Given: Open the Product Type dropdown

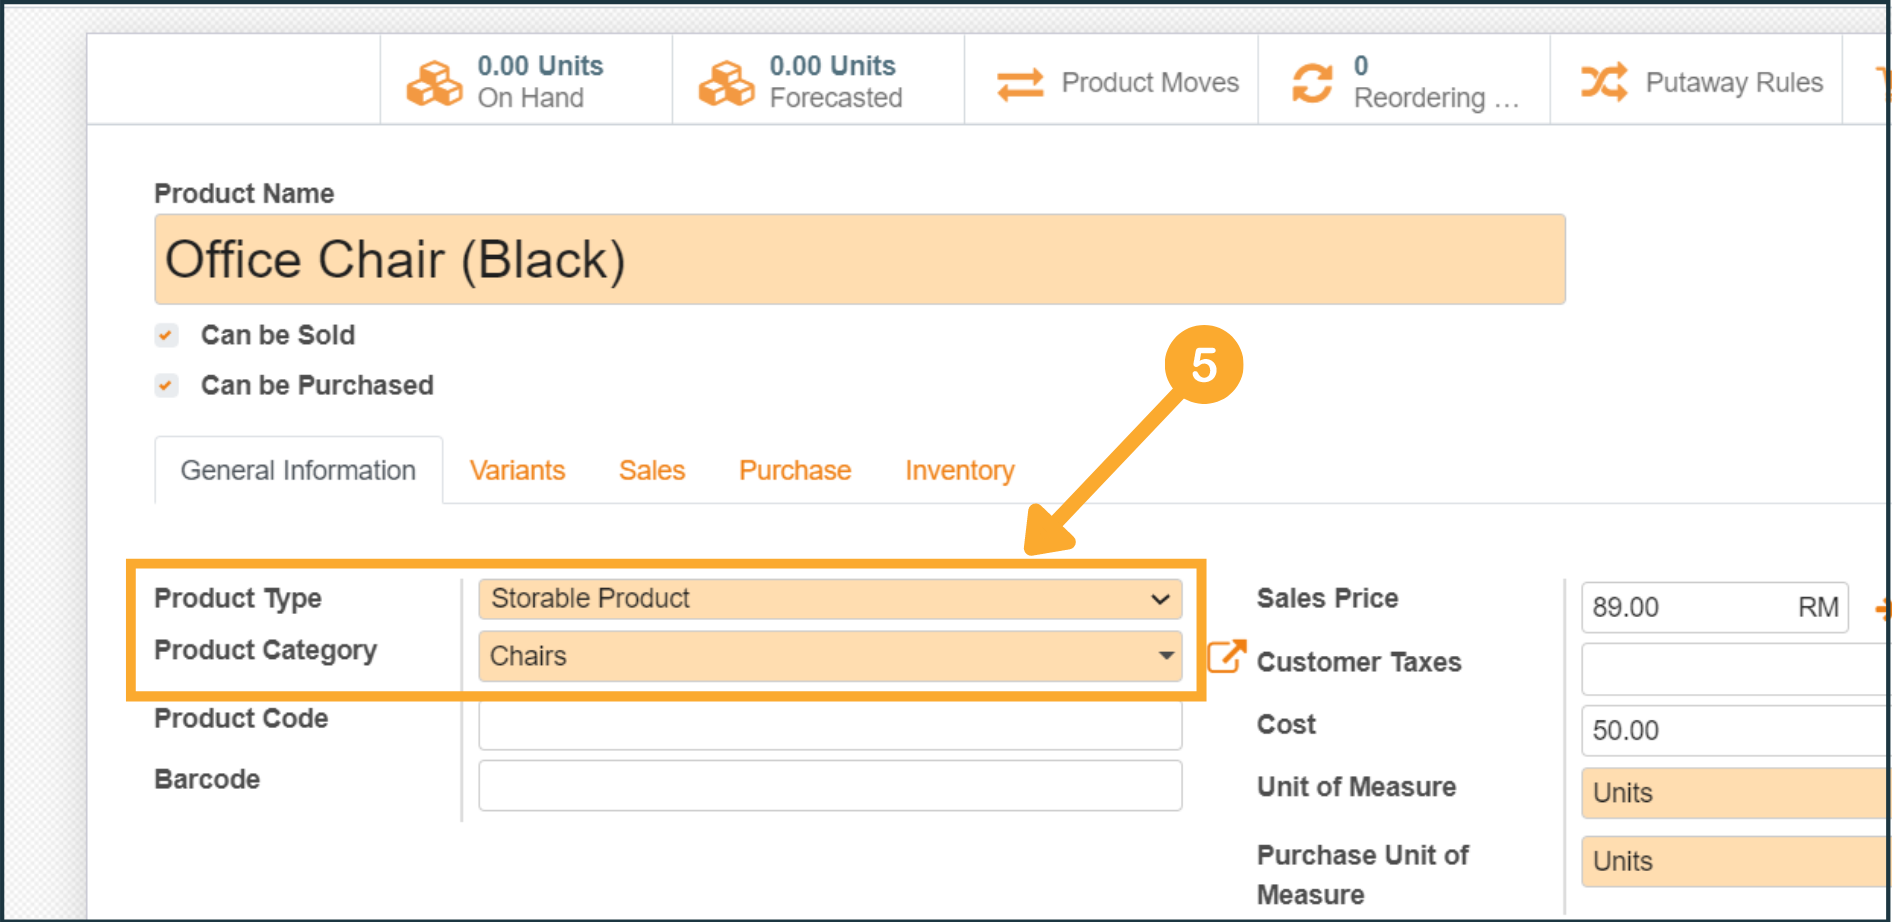Looking at the screenshot, I should point(829,599).
